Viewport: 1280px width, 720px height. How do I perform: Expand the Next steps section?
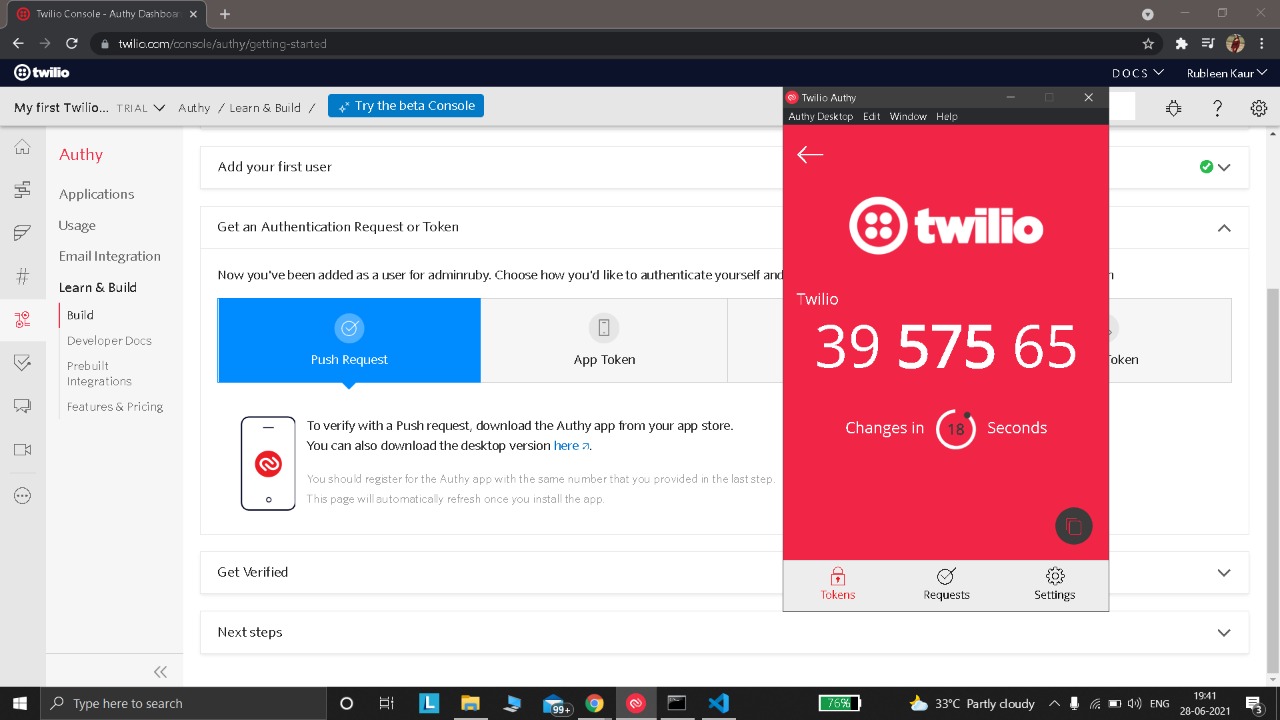(x=724, y=632)
